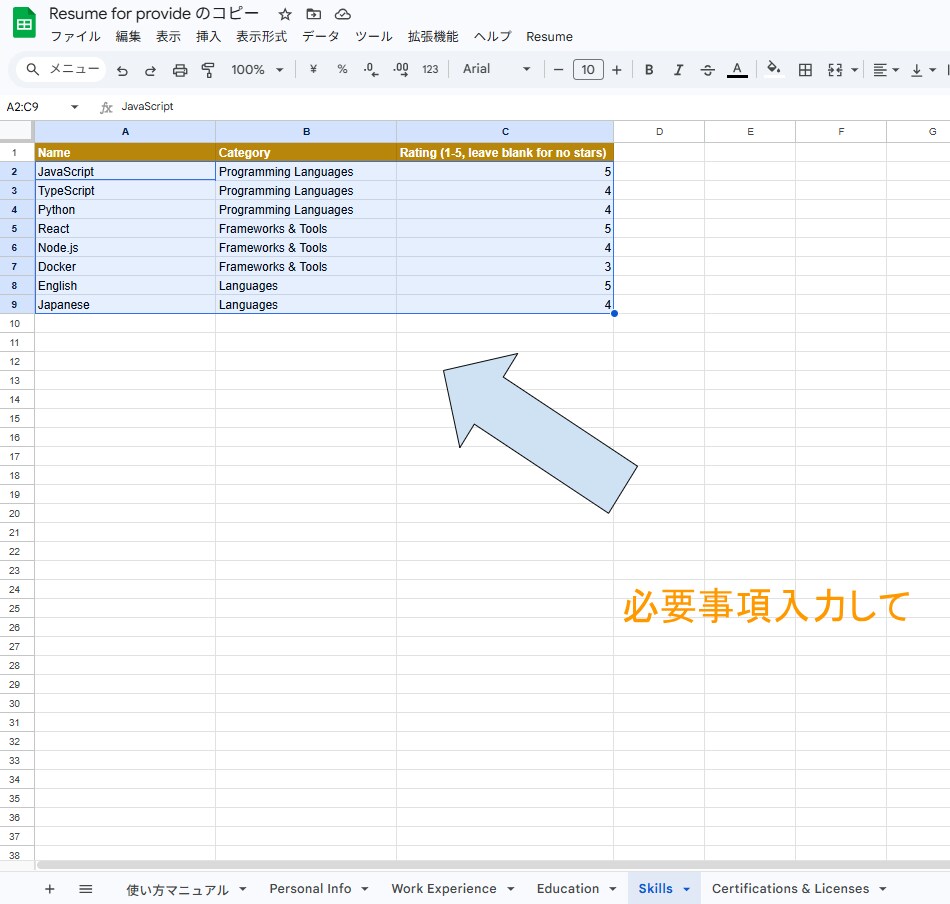This screenshot has height=904, width=950.
Task: Star this spreadsheet document
Action: [x=285, y=14]
